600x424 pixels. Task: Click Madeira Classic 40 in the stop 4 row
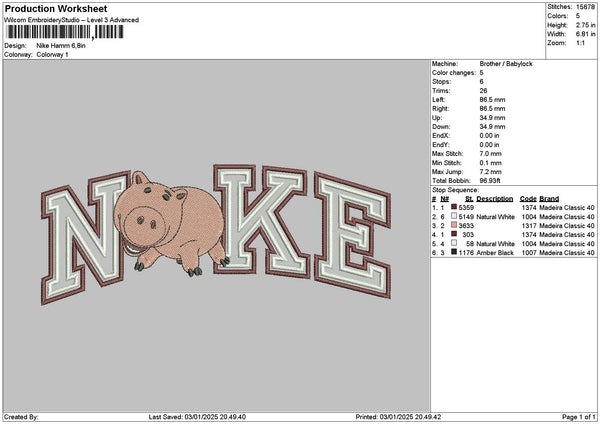pos(567,235)
